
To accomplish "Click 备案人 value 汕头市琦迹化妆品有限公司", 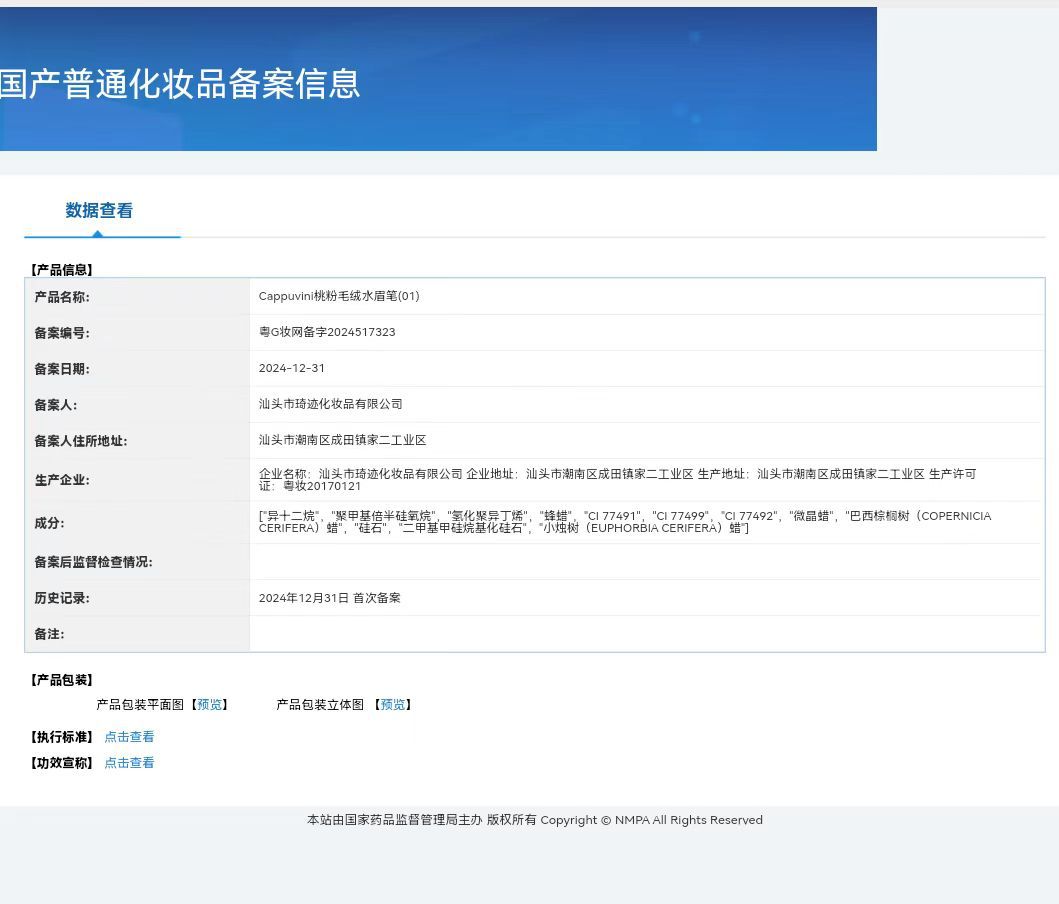I will point(330,404).
